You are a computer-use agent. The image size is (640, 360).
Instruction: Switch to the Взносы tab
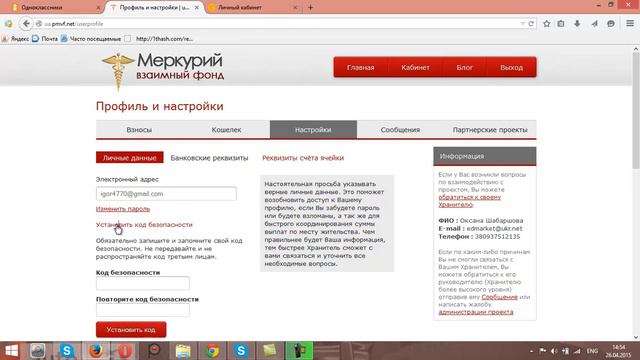point(139,129)
